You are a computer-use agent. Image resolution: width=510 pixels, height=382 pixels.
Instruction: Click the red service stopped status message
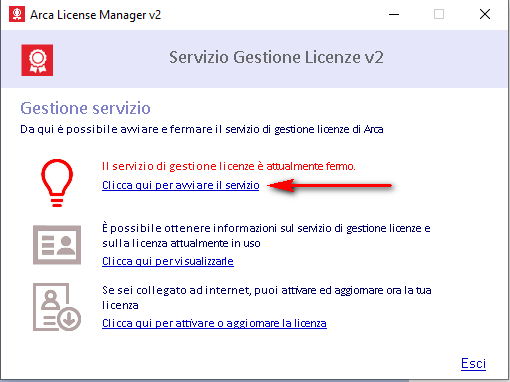(x=229, y=166)
